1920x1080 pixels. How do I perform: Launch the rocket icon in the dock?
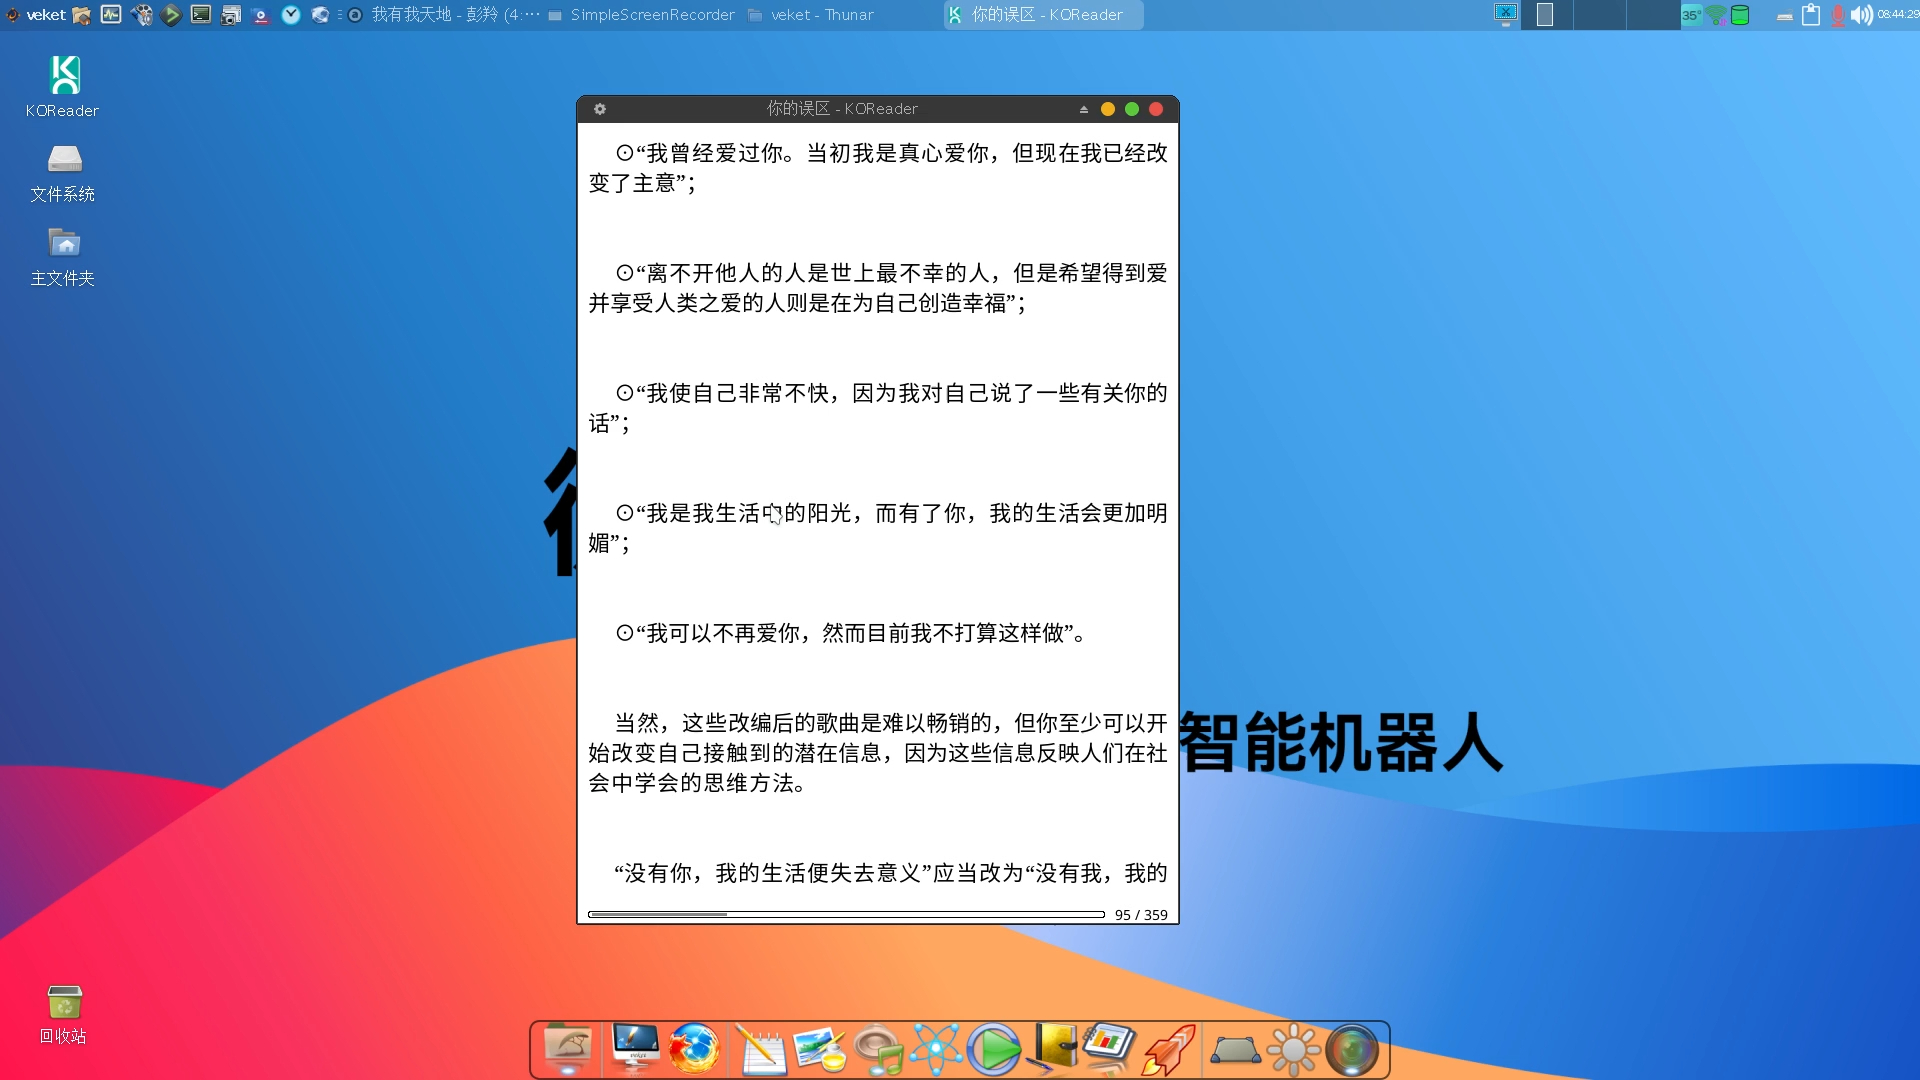(1169, 1049)
